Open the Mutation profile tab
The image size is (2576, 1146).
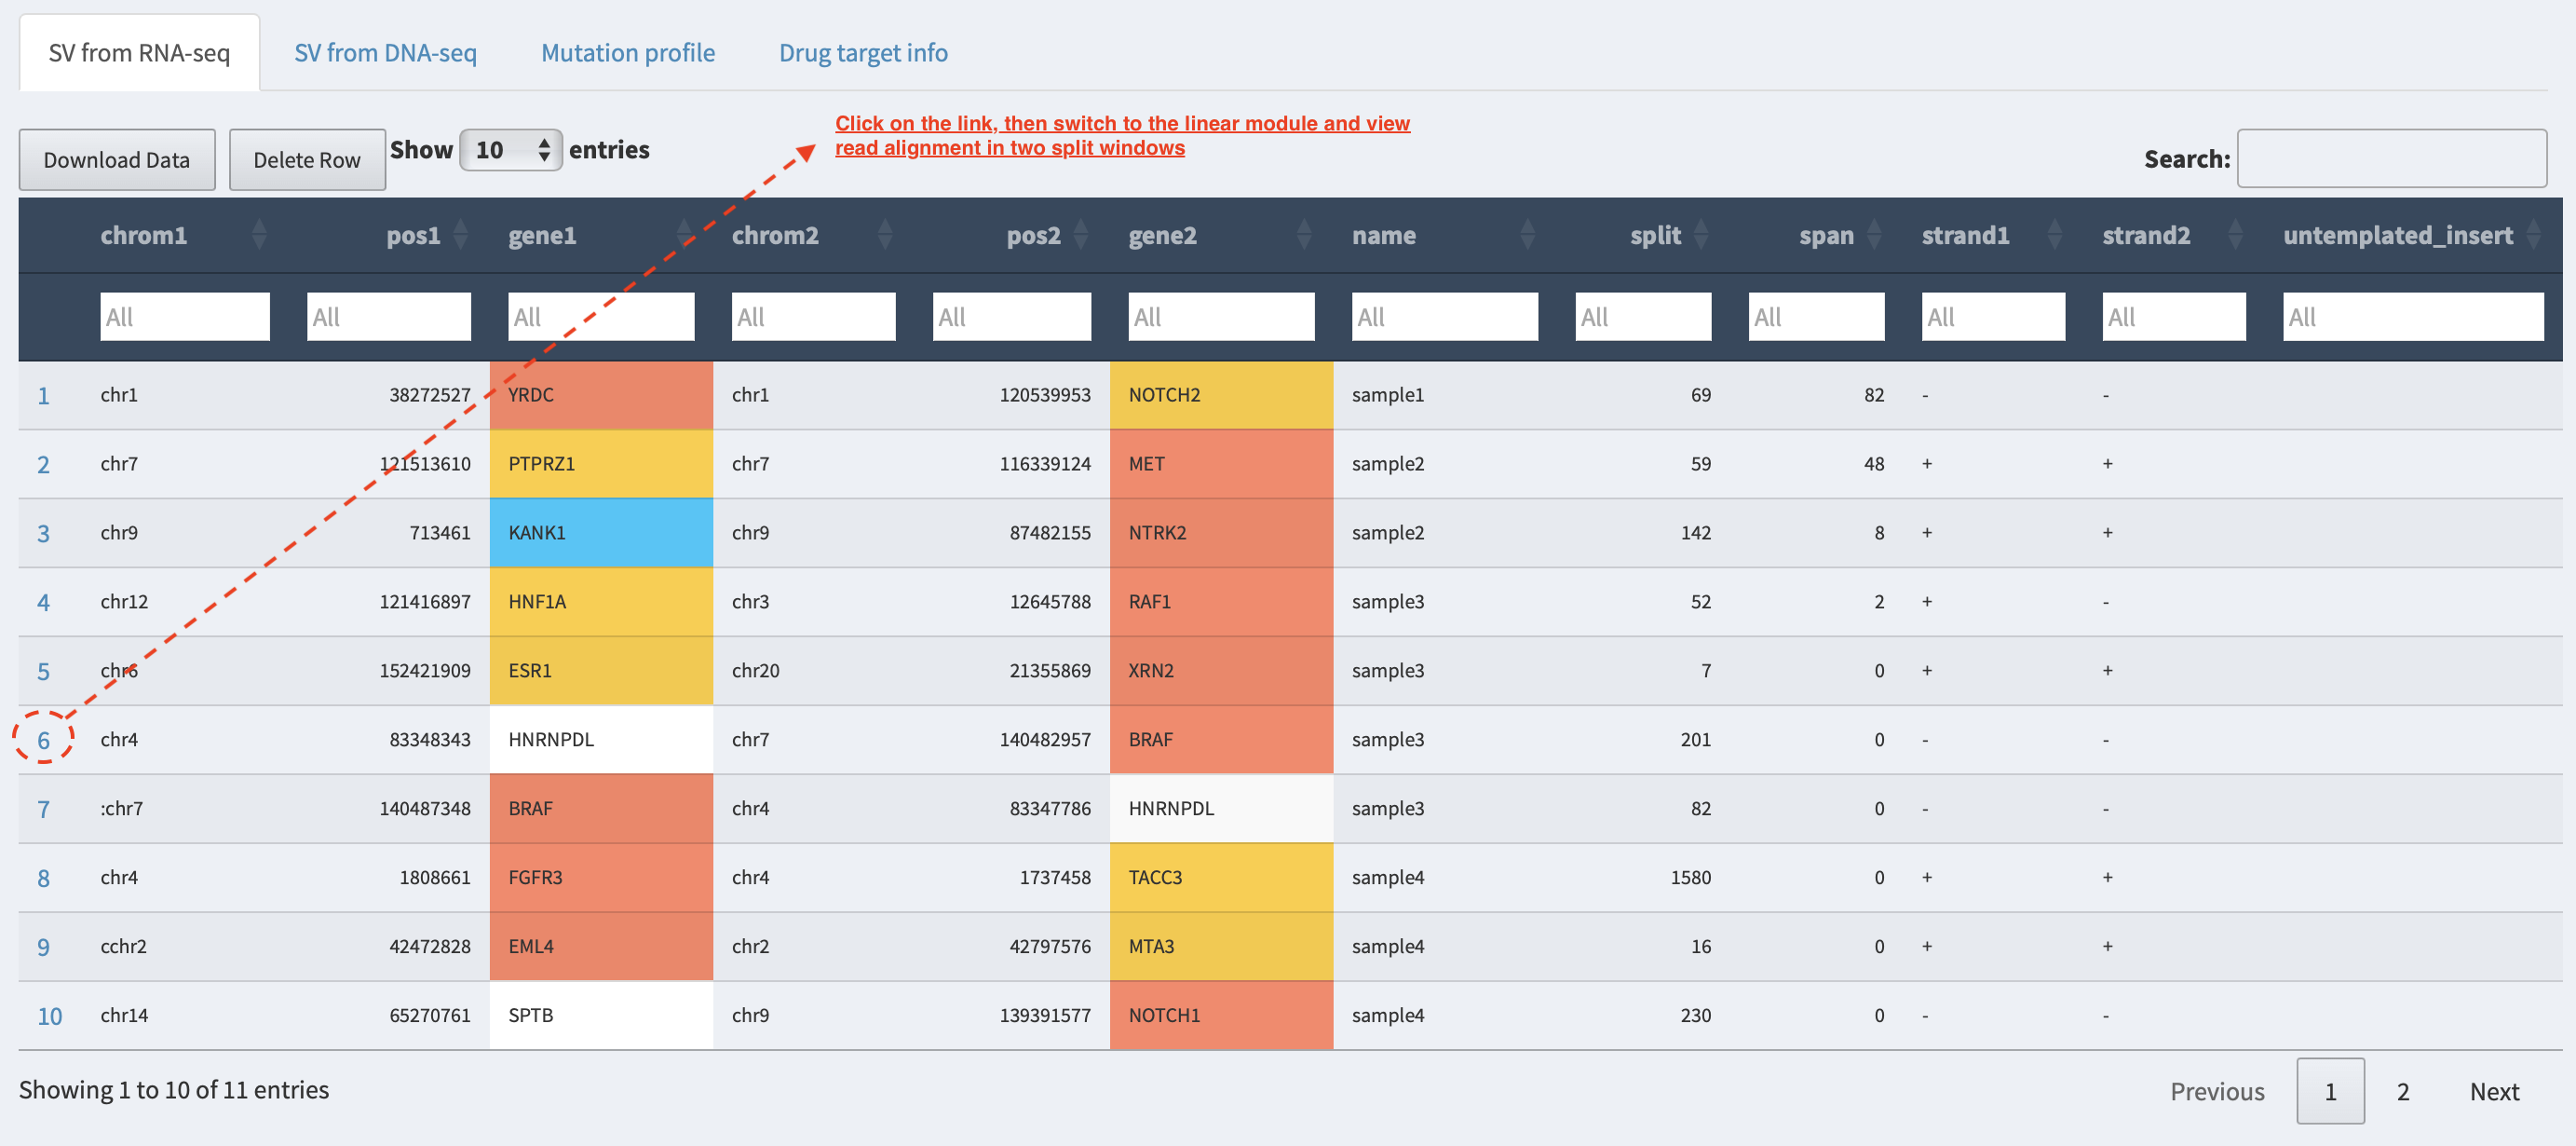pyautogui.click(x=628, y=53)
